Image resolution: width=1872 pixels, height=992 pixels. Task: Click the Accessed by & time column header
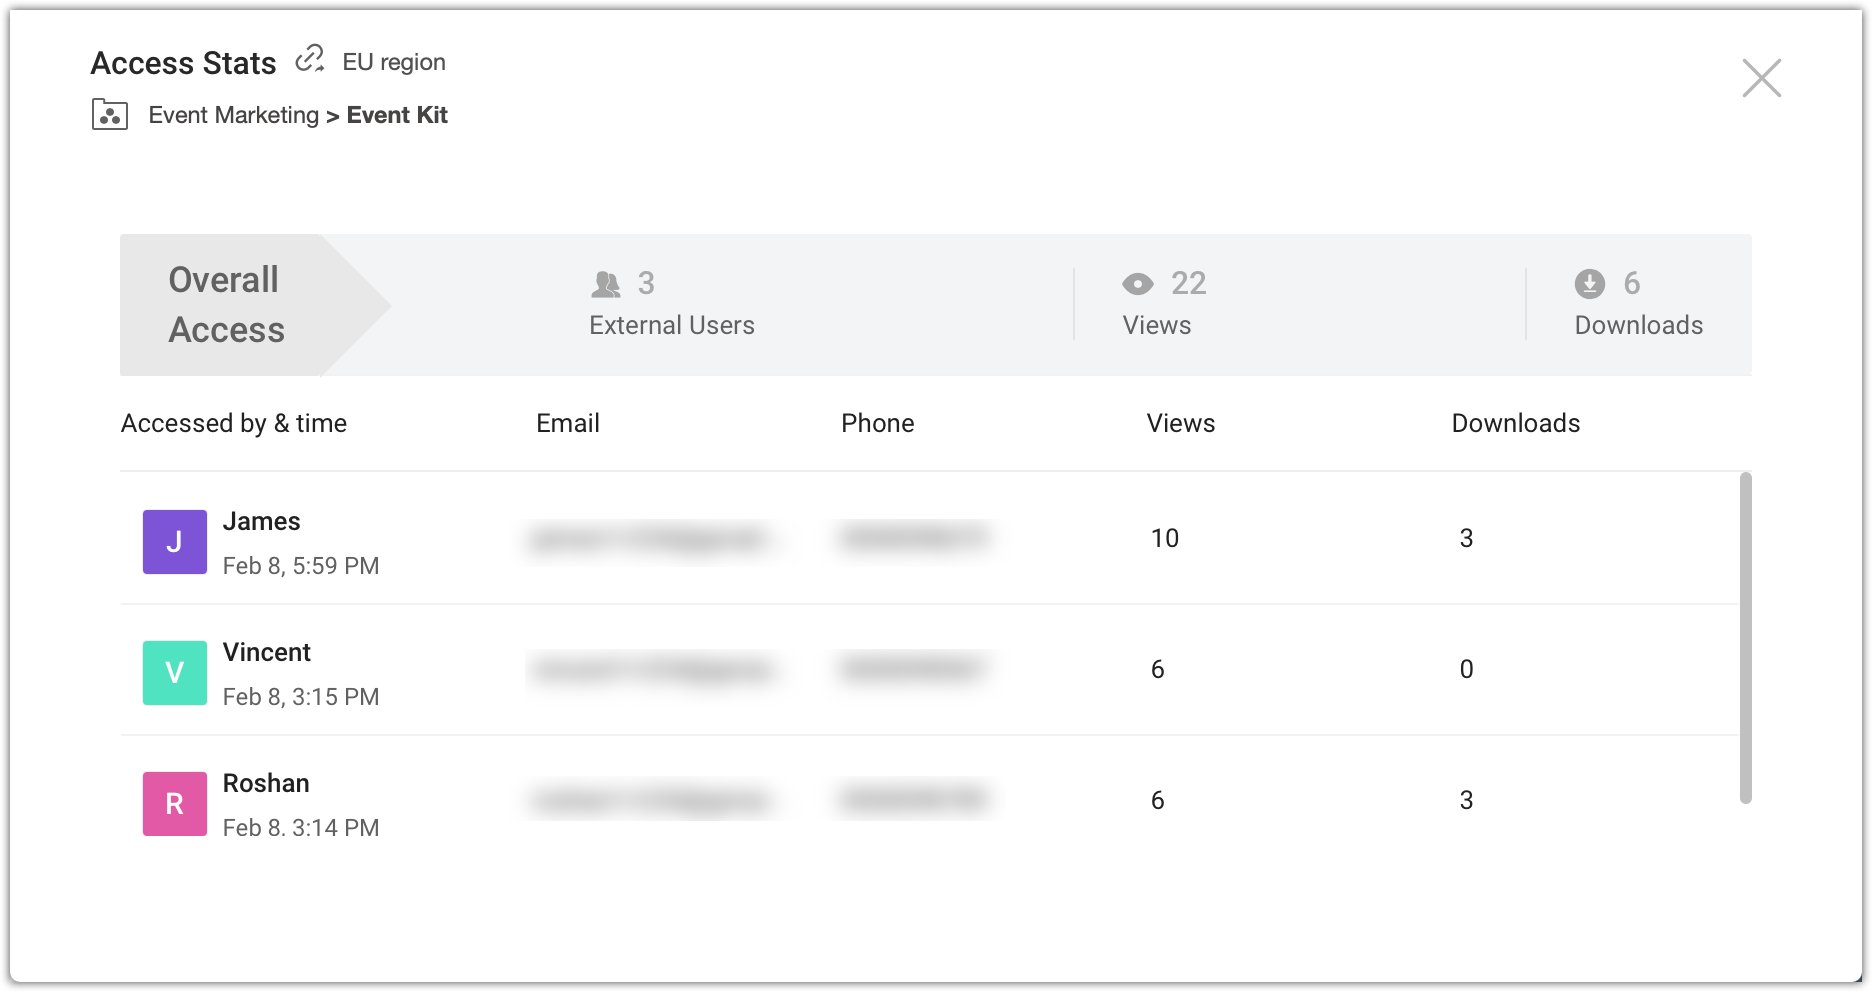pos(234,423)
